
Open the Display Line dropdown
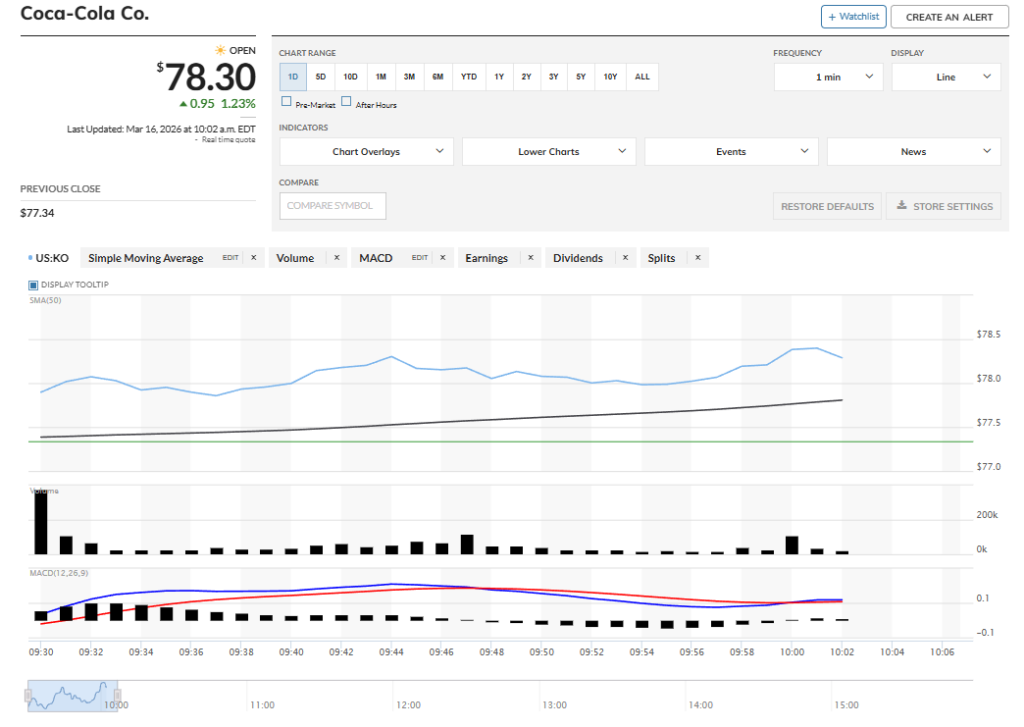[945, 77]
